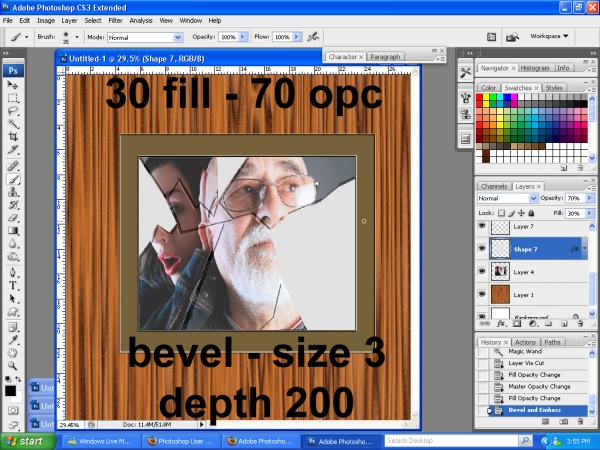600x450 pixels.
Task: Pick the yellow swatch in Swatches top row
Action: (486, 97)
